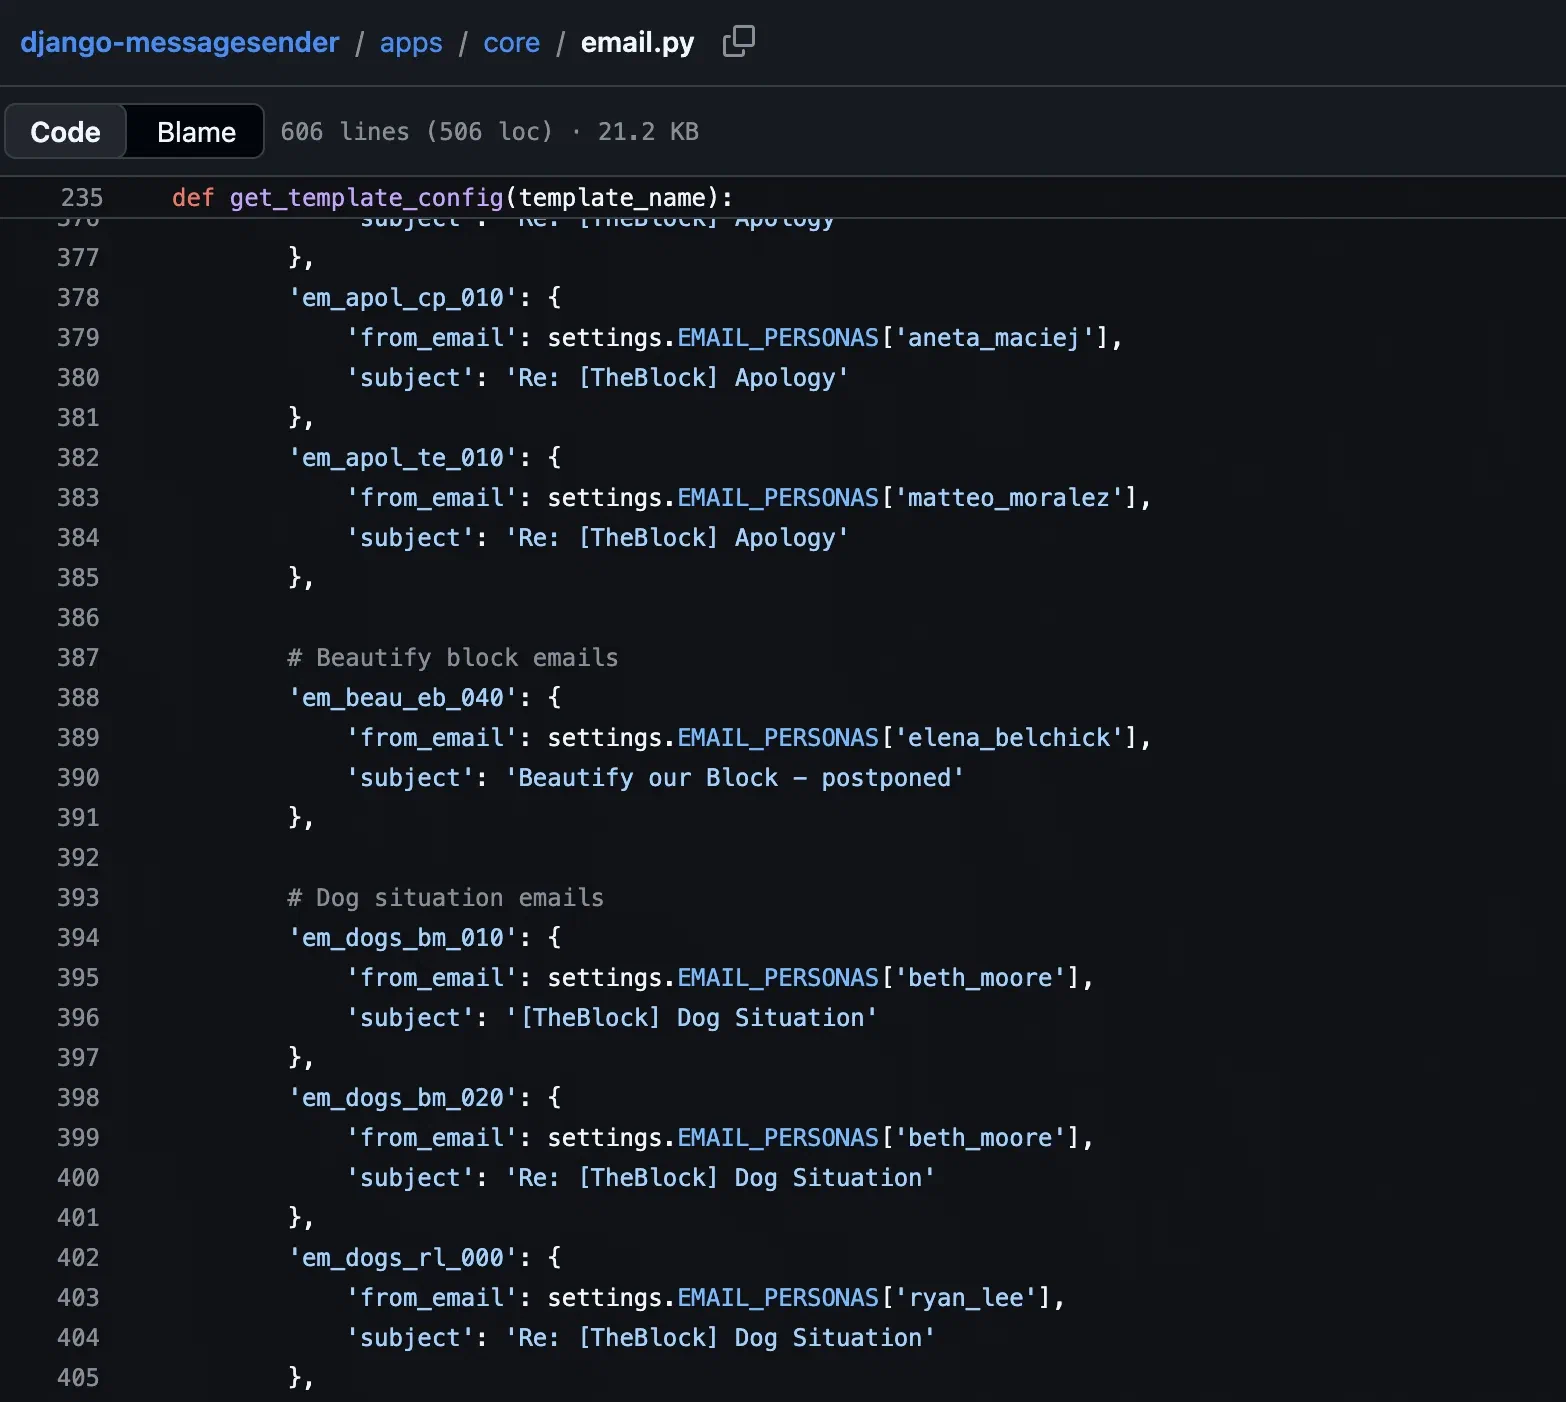Image resolution: width=1566 pixels, height=1402 pixels.
Task: Click EMAIL_PERSONAS on line 379
Action: [778, 338]
